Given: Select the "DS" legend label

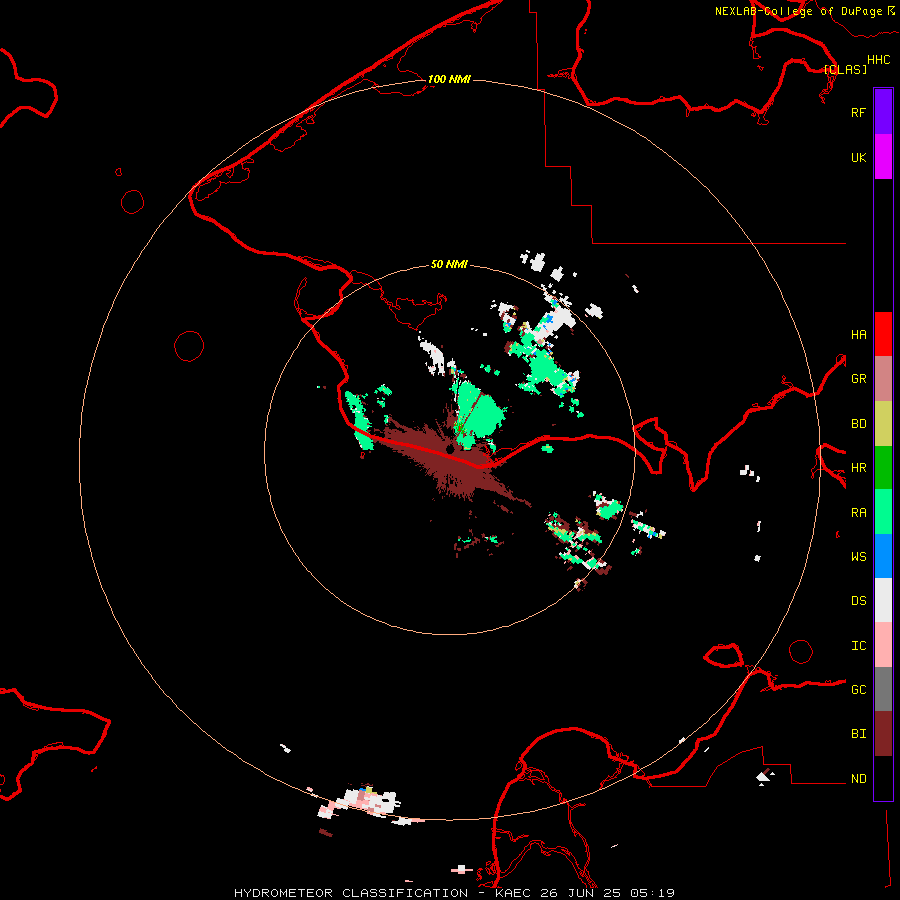Looking at the screenshot, I should point(858,601).
